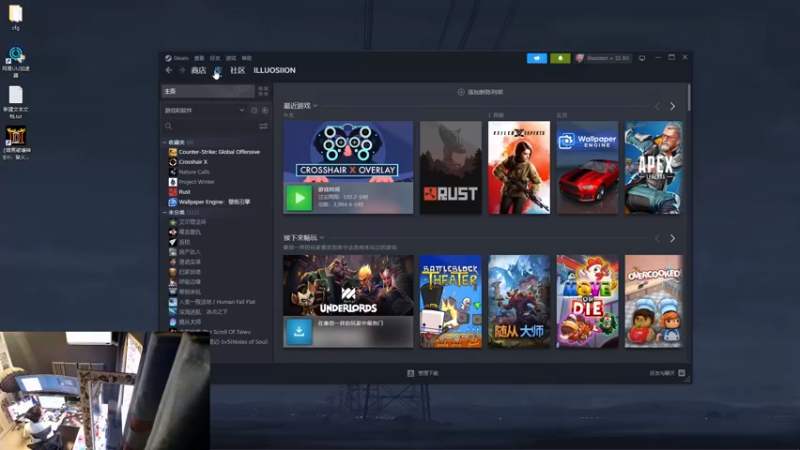The image size is (800, 450).
Task: Click the recent activity clock filter icon
Action: pos(254,110)
